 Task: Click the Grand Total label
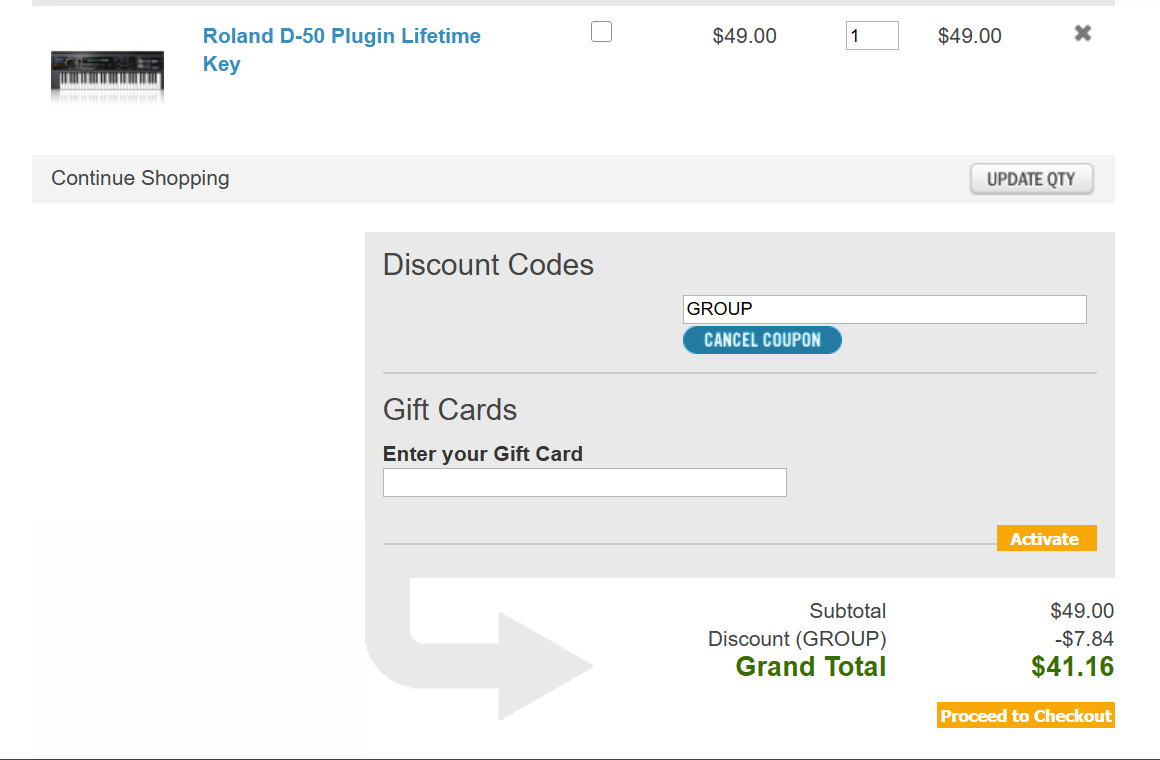pyautogui.click(x=811, y=667)
